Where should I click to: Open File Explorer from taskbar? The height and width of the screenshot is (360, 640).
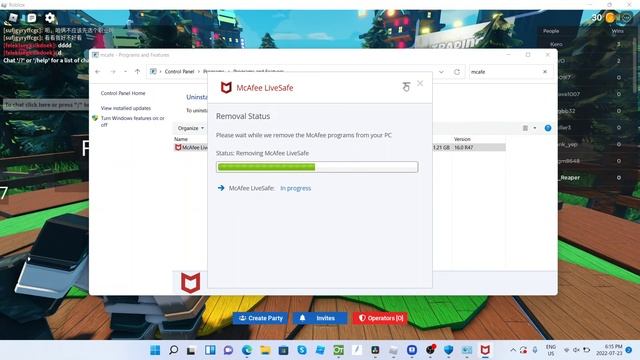pos(265,350)
